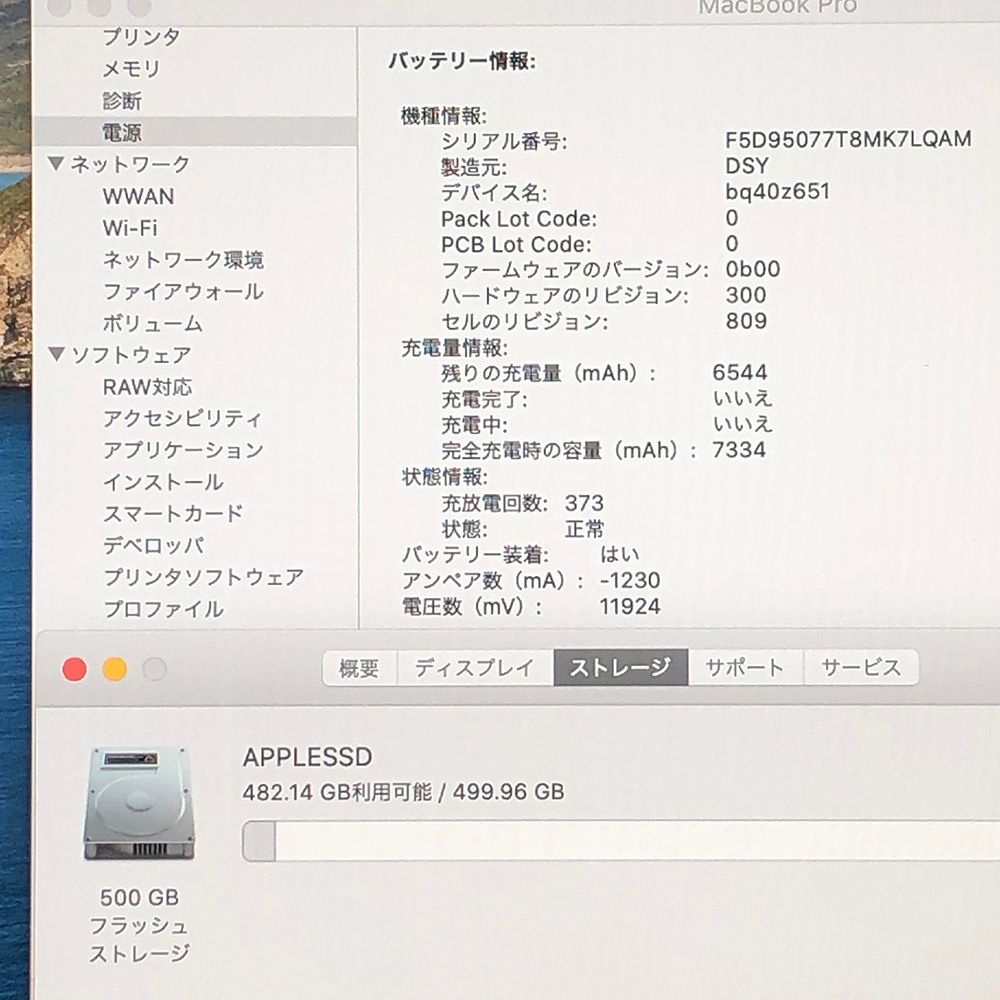Select ネットワーク category in sidebar
The image size is (1000, 1000).
pyautogui.click(x=130, y=165)
